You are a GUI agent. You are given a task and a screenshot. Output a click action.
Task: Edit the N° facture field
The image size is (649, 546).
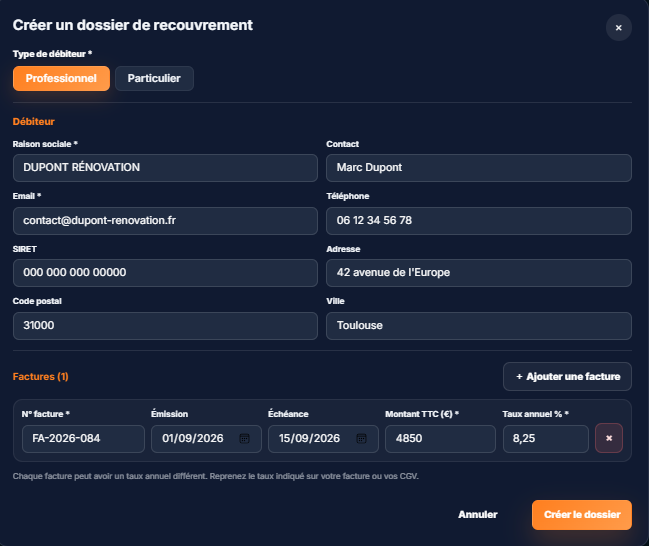[x=83, y=438]
